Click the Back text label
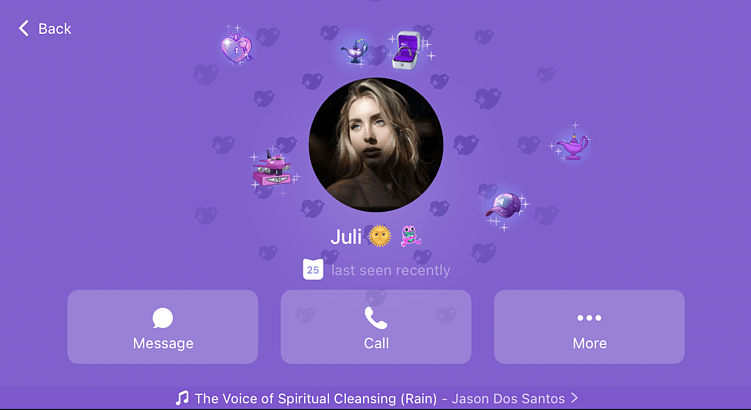The height and width of the screenshot is (410, 751). point(55,29)
